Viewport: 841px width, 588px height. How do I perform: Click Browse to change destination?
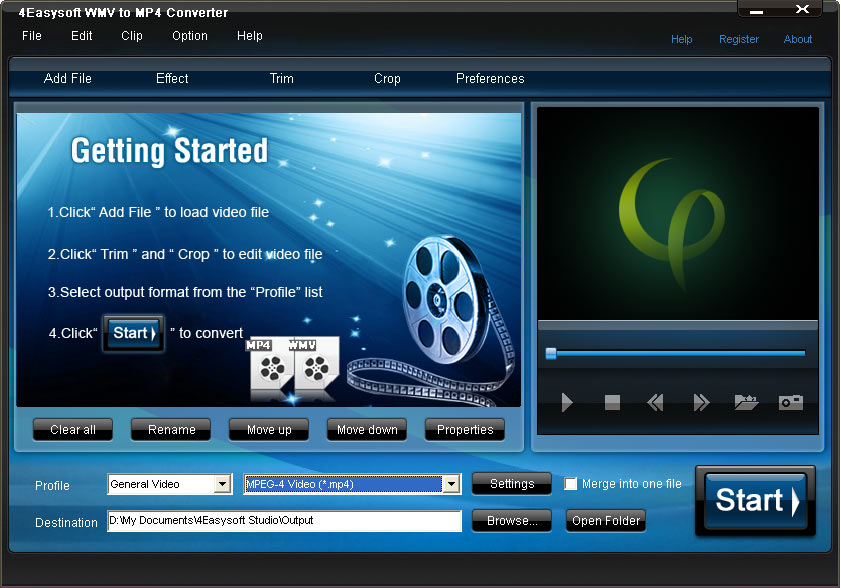pos(511,520)
